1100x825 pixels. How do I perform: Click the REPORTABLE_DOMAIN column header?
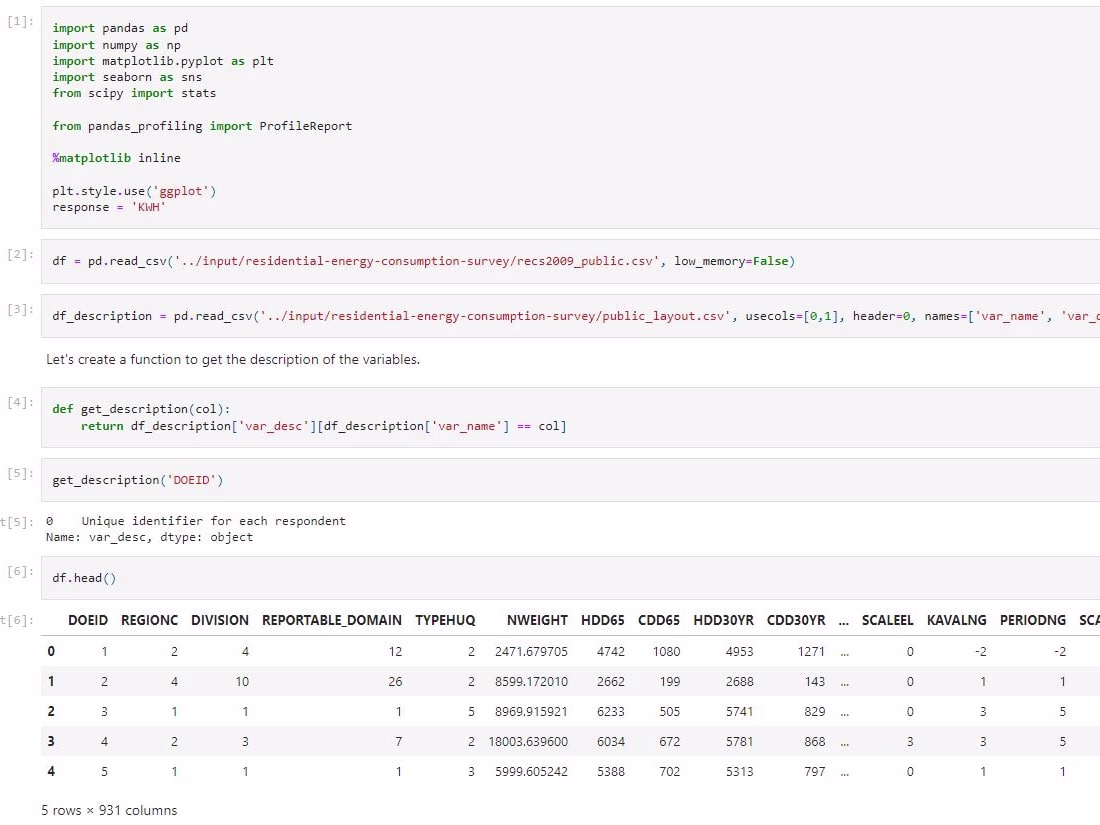coord(332,620)
